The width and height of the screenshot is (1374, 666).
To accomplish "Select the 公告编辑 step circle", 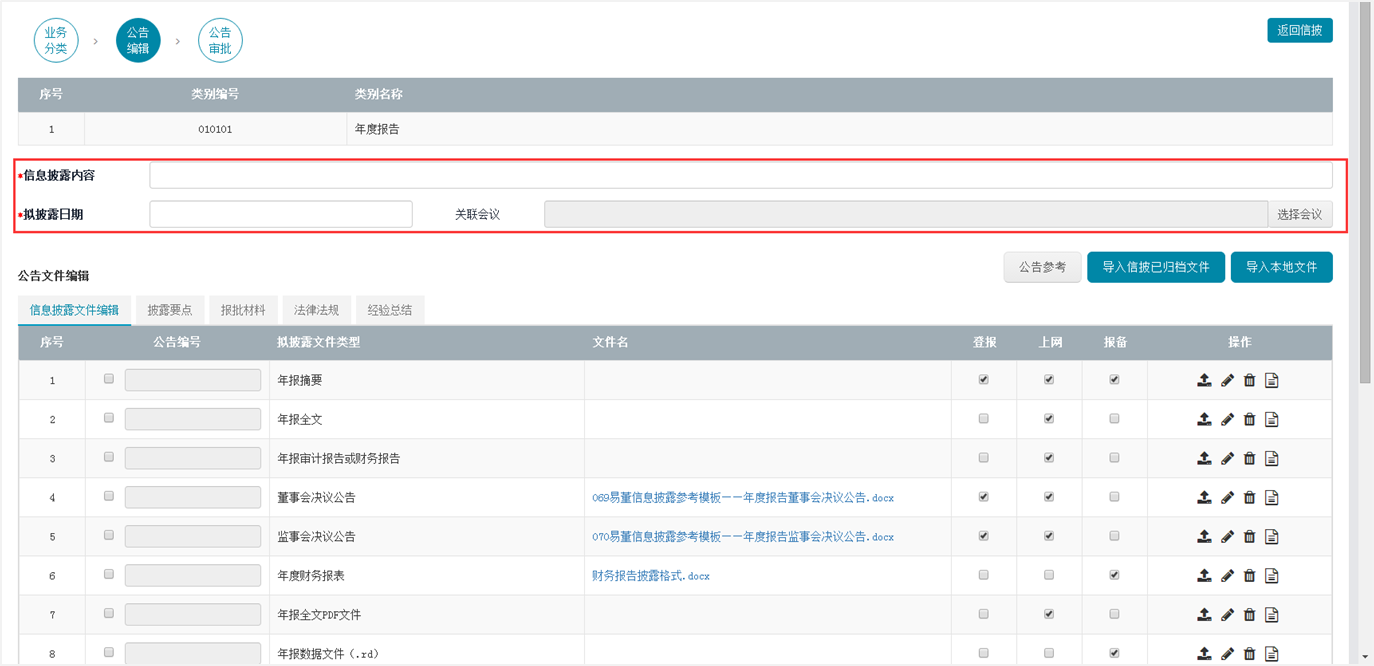I will (138, 40).
